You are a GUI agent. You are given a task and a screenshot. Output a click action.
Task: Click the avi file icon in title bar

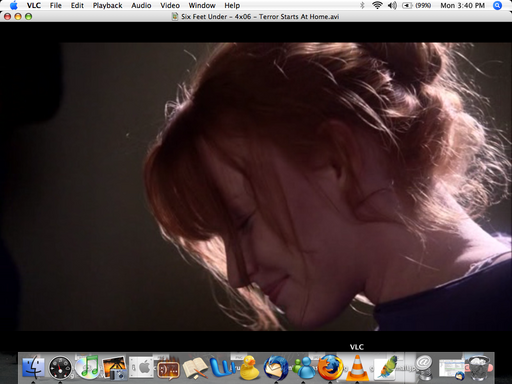tap(175, 16)
